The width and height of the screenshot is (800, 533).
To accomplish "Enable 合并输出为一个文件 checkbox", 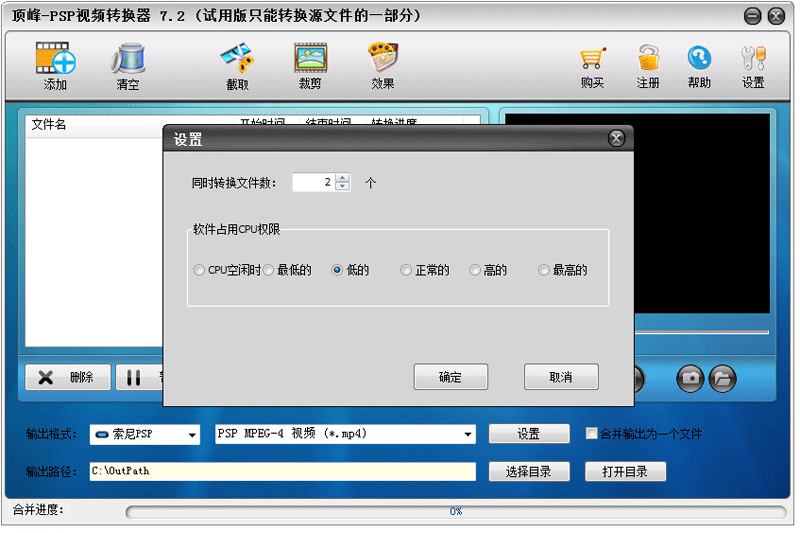I will click(591, 434).
